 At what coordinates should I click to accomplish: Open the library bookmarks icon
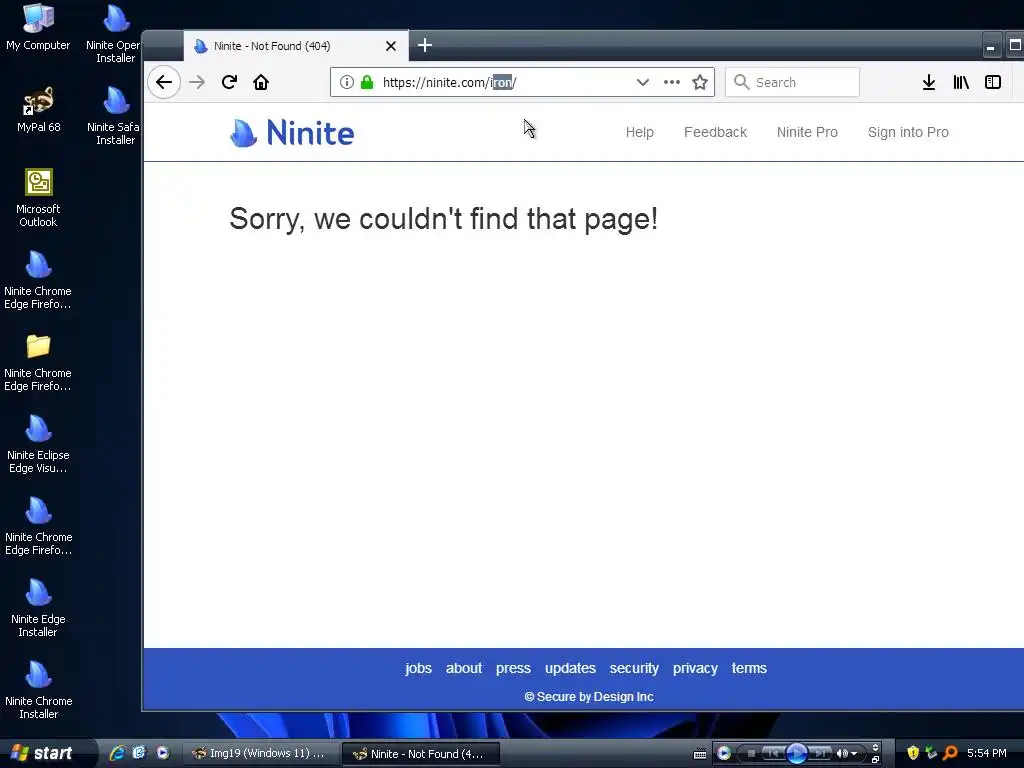(x=961, y=82)
